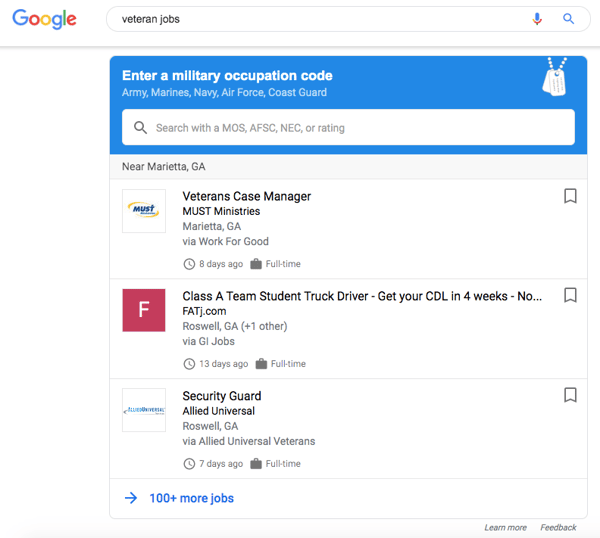Click 'Army, Marines, Navy, Air Force, Coast Guard' subtitle
The height and width of the screenshot is (538, 600).
224,93
